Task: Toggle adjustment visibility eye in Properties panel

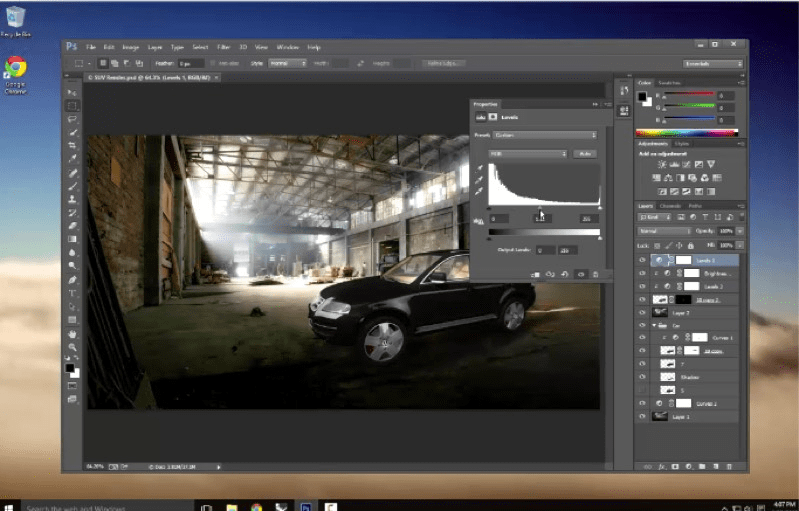Action: point(581,273)
